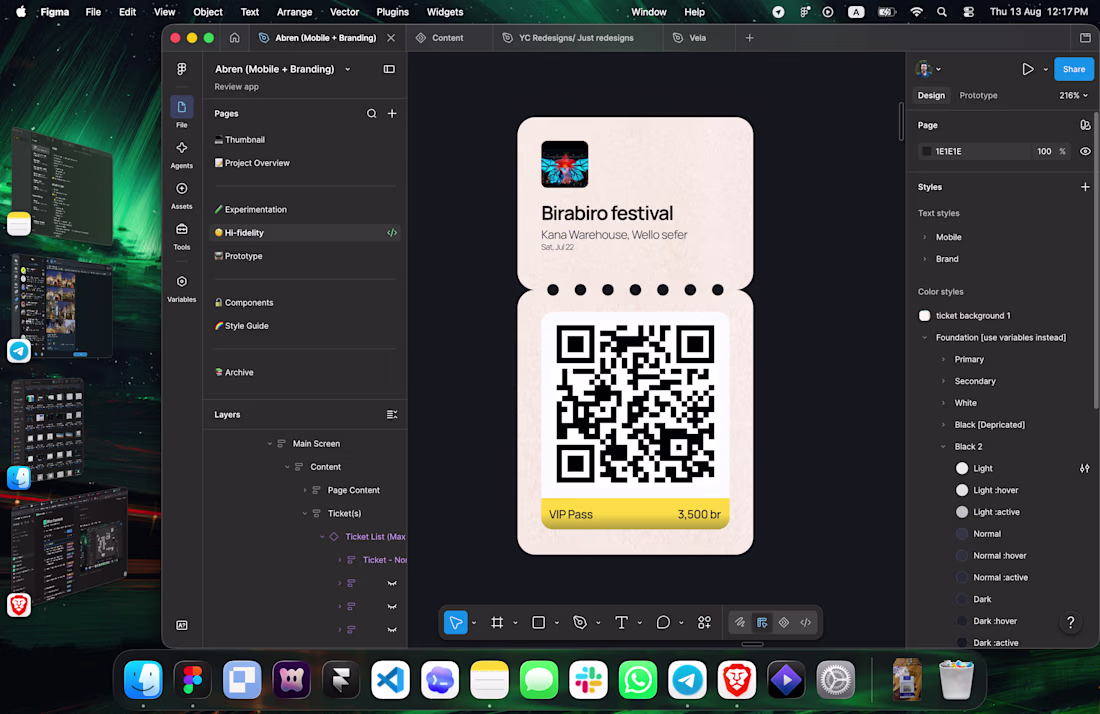Open Move tool options dropdown arrow
This screenshot has width=1100, height=714.
(474, 623)
